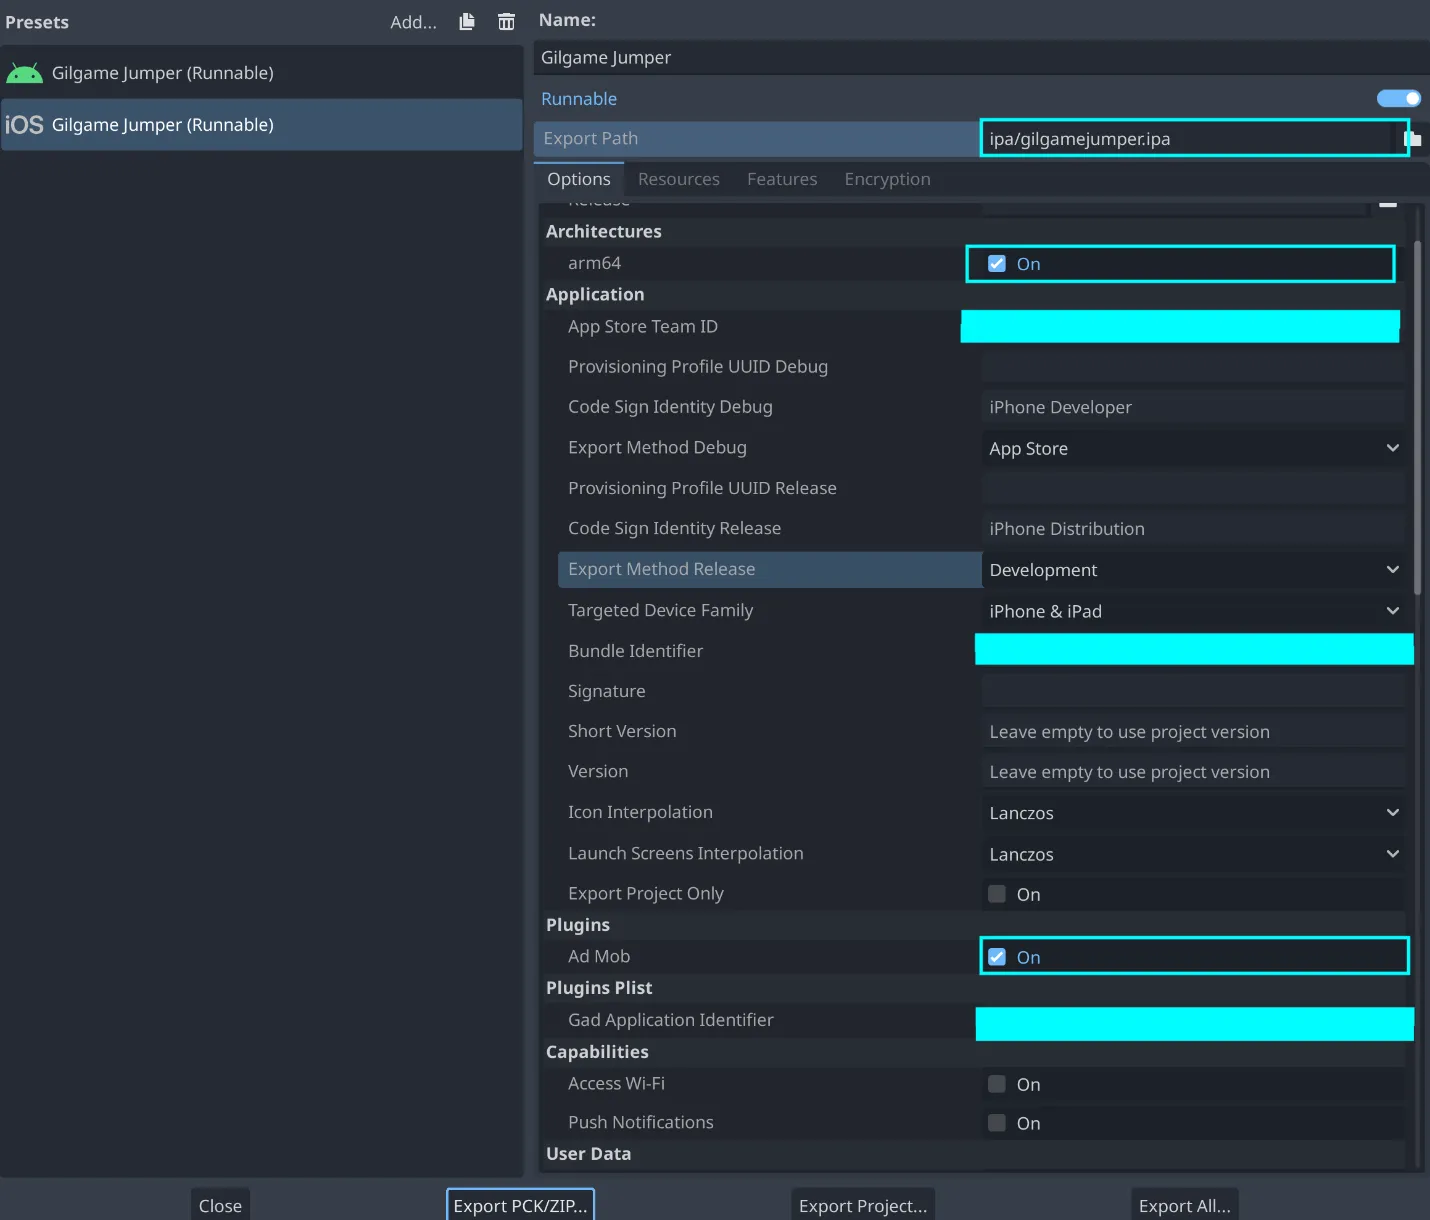
Task: Click the duplicate preset icon
Action: (467, 22)
